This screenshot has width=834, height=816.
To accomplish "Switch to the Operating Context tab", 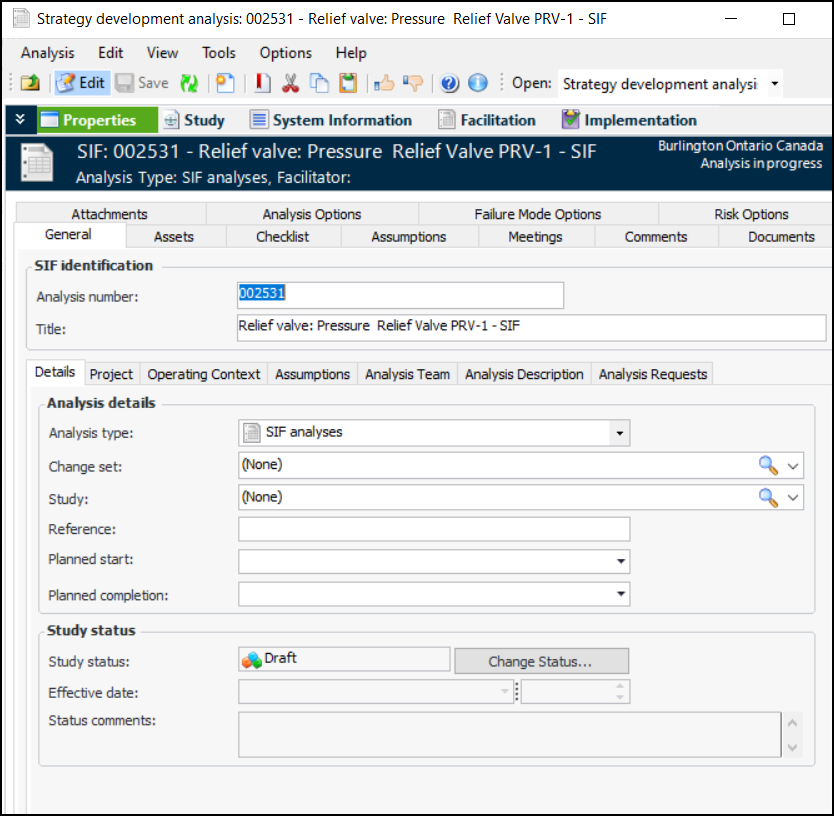I will pos(204,374).
